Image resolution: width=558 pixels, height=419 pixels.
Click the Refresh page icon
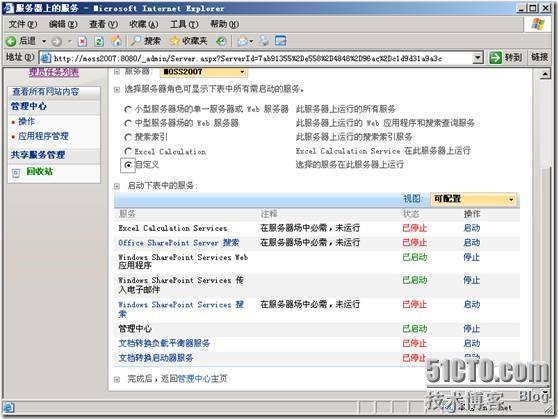99,41
